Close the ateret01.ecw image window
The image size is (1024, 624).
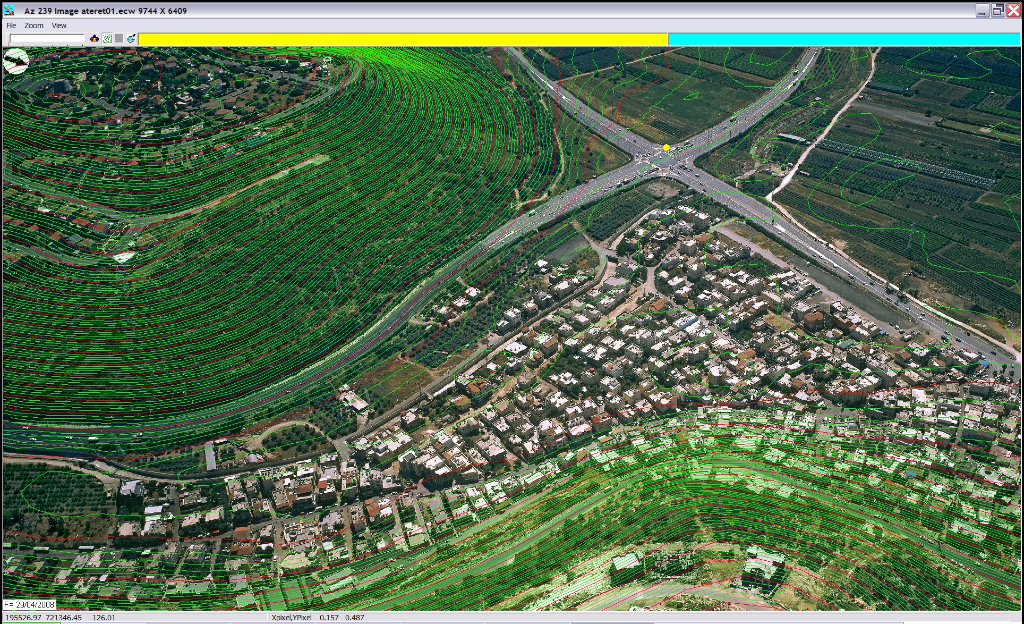pos(1013,9)
